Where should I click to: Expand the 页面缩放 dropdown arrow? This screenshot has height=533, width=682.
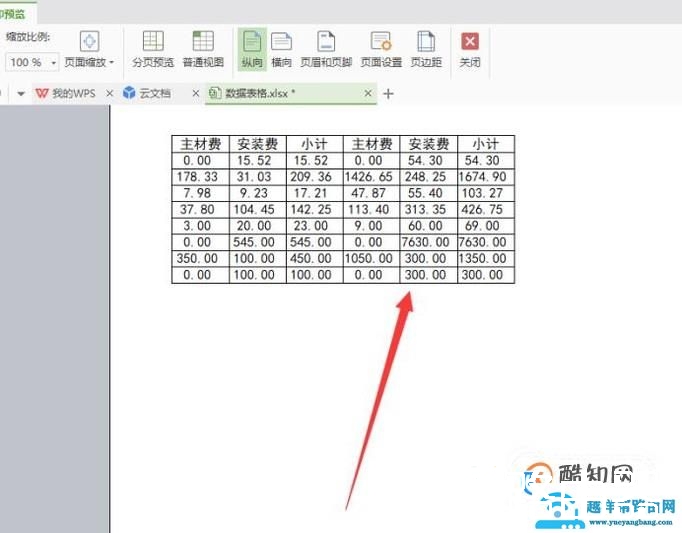tap(112, 62)
